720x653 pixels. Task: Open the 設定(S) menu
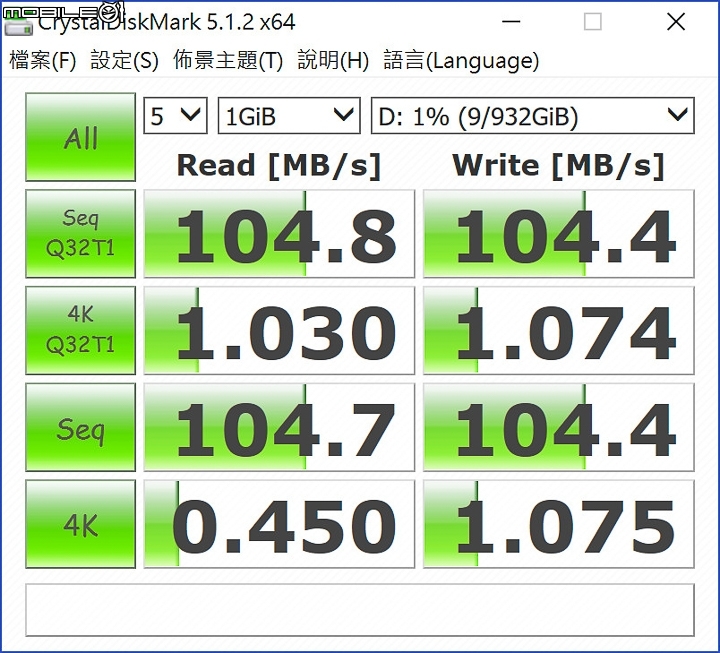click(x=124, y=60)
